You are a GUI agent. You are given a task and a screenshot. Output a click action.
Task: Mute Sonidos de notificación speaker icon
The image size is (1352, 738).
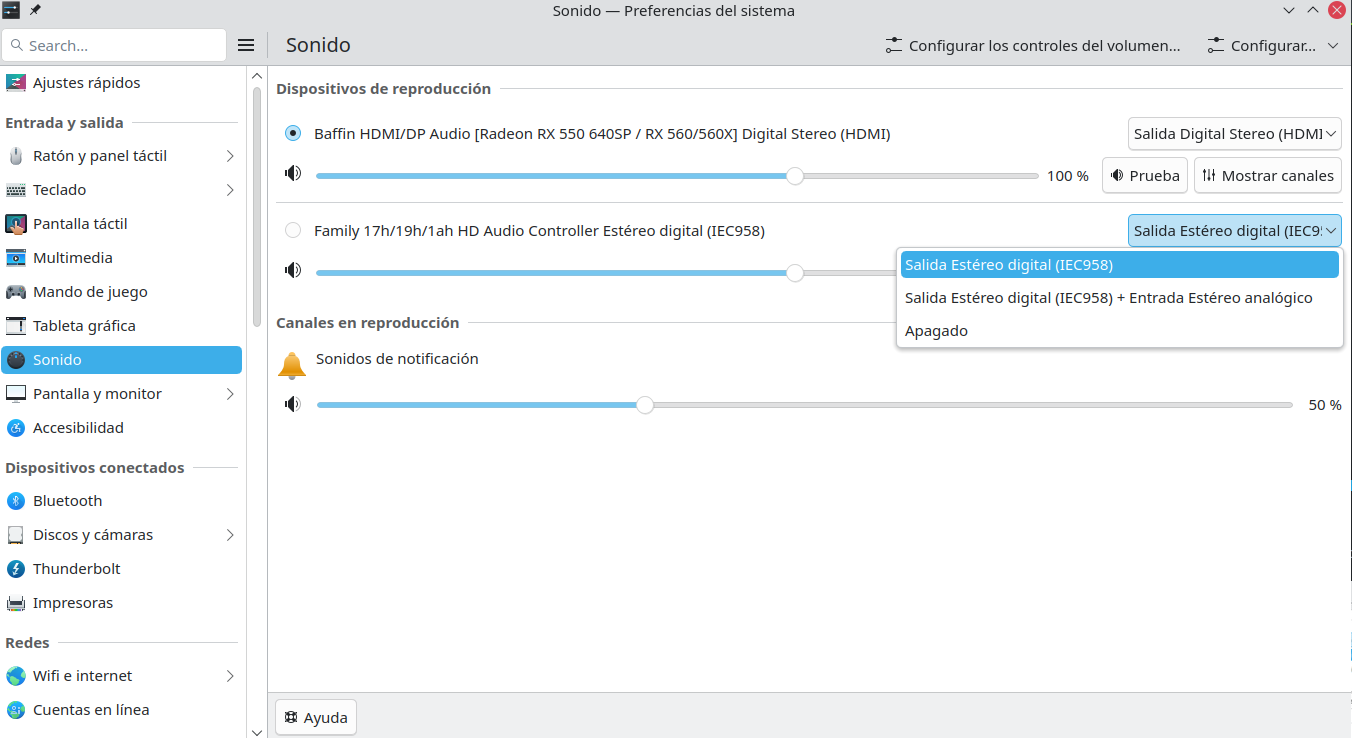click(292, 404)
